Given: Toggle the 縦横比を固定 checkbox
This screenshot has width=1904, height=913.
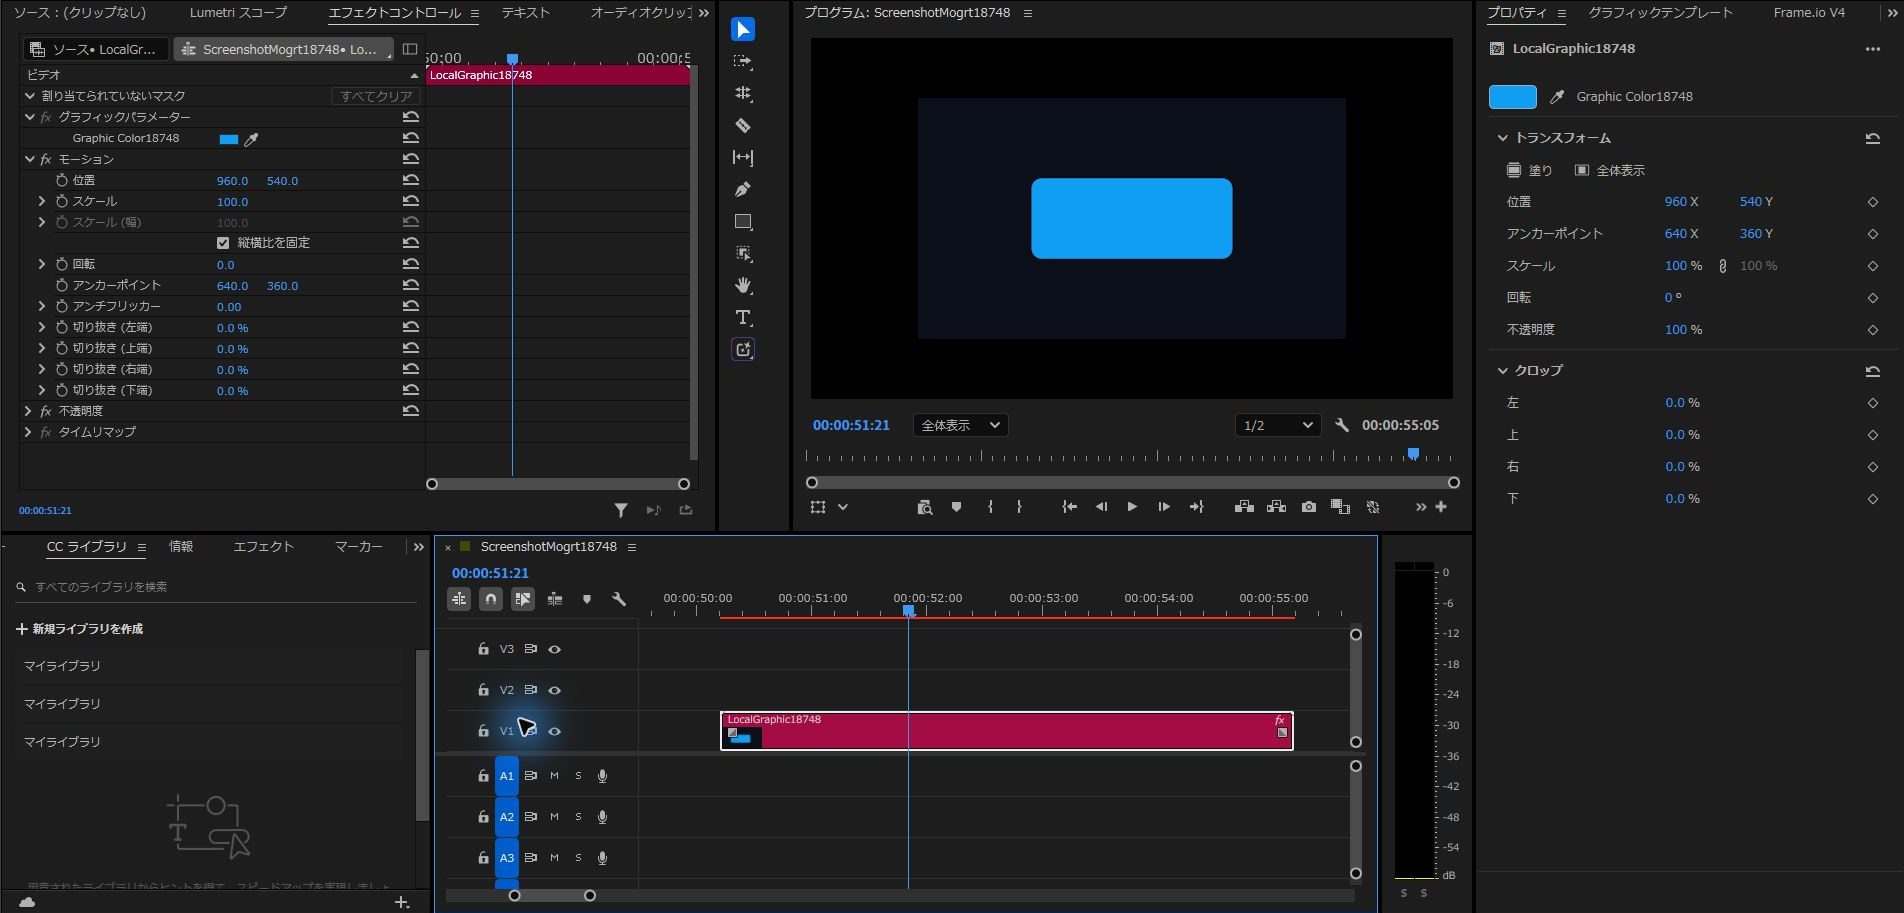Looking at the screenshot, I should point(223,243).
